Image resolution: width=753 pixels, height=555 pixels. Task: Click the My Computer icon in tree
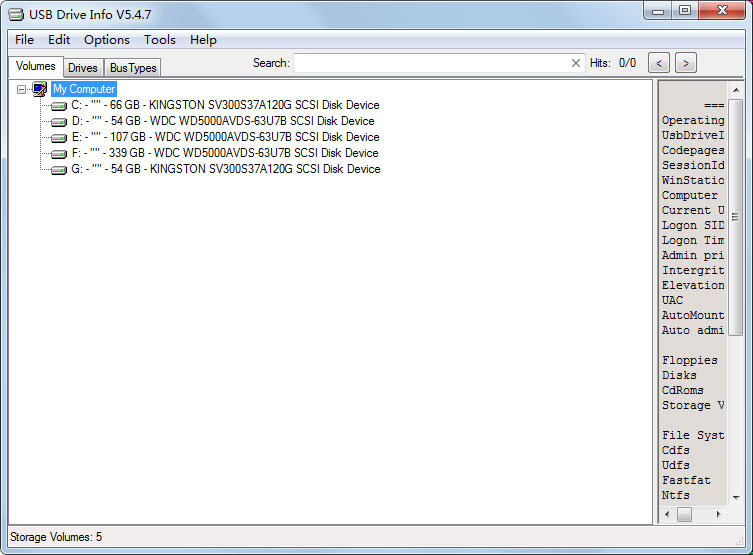39,89
